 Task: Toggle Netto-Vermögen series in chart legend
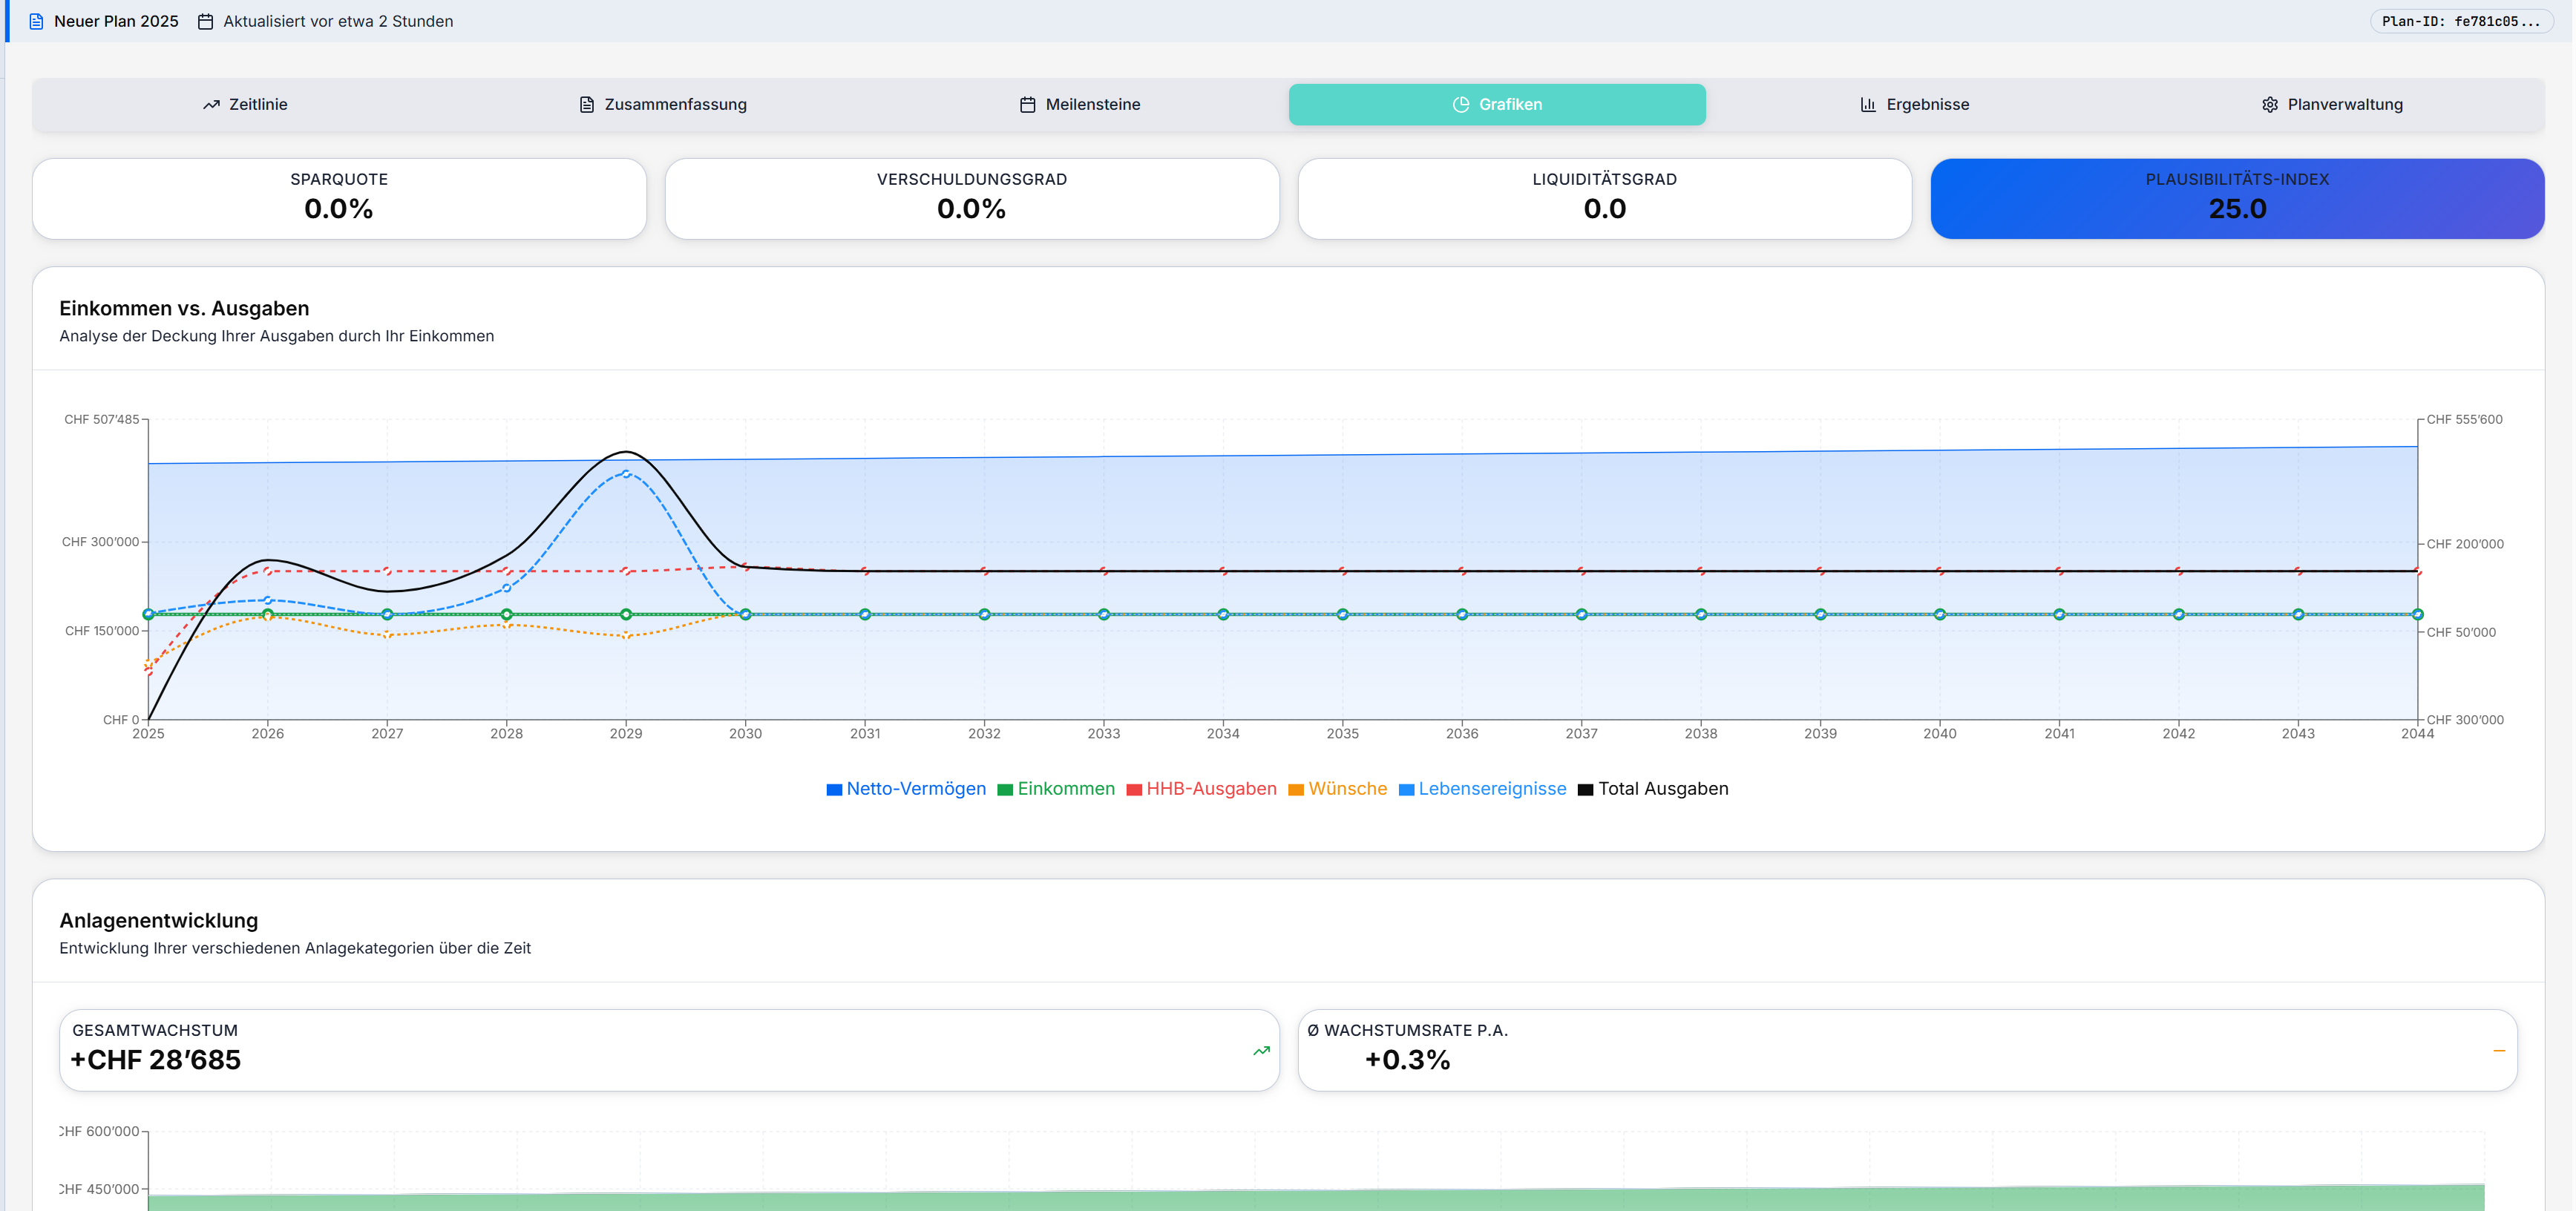pyautogui.click(x=915, y=789)
